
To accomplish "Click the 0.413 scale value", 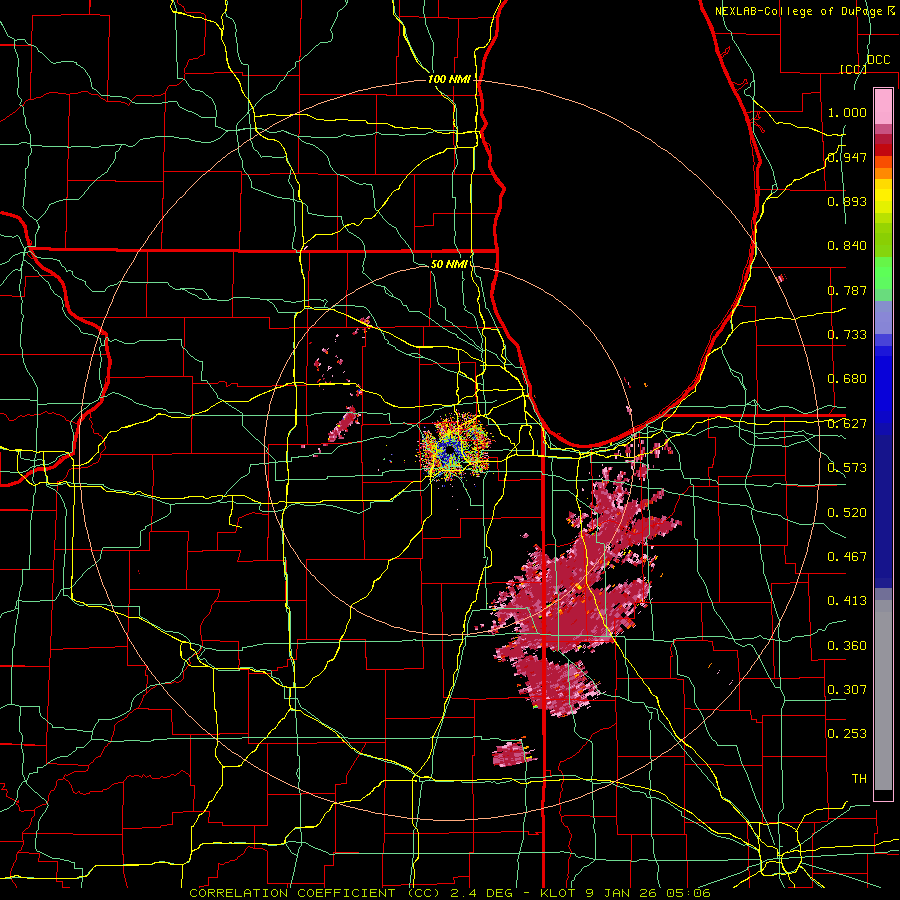I will tap(847, 601).
